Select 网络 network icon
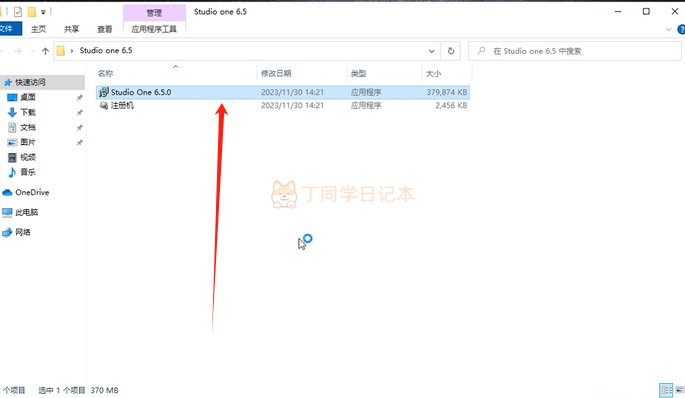685x398 pixels. click(7, 232)
